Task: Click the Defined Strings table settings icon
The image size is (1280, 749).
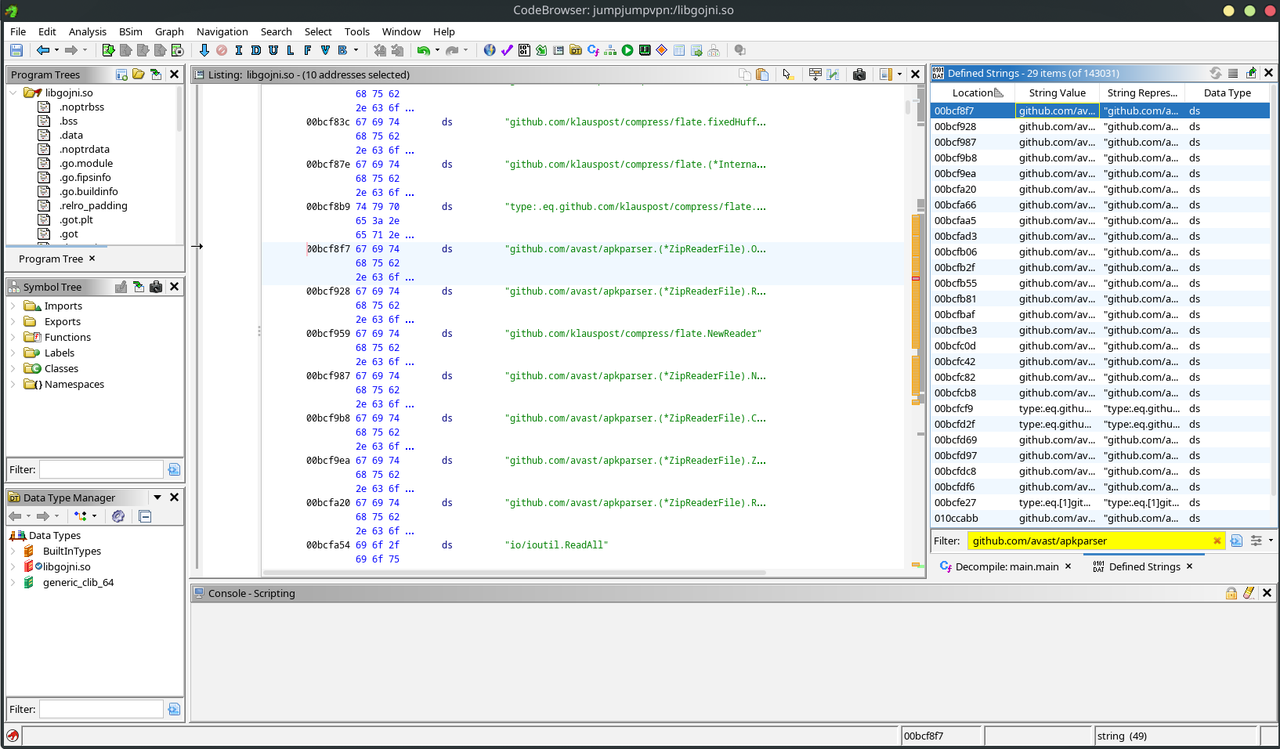Action: (1233, 73)
